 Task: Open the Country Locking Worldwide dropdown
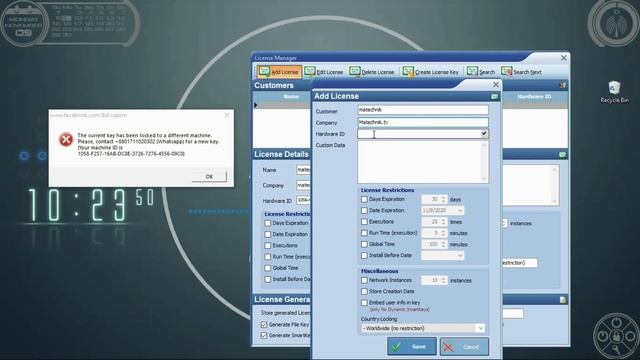[480, 328]
